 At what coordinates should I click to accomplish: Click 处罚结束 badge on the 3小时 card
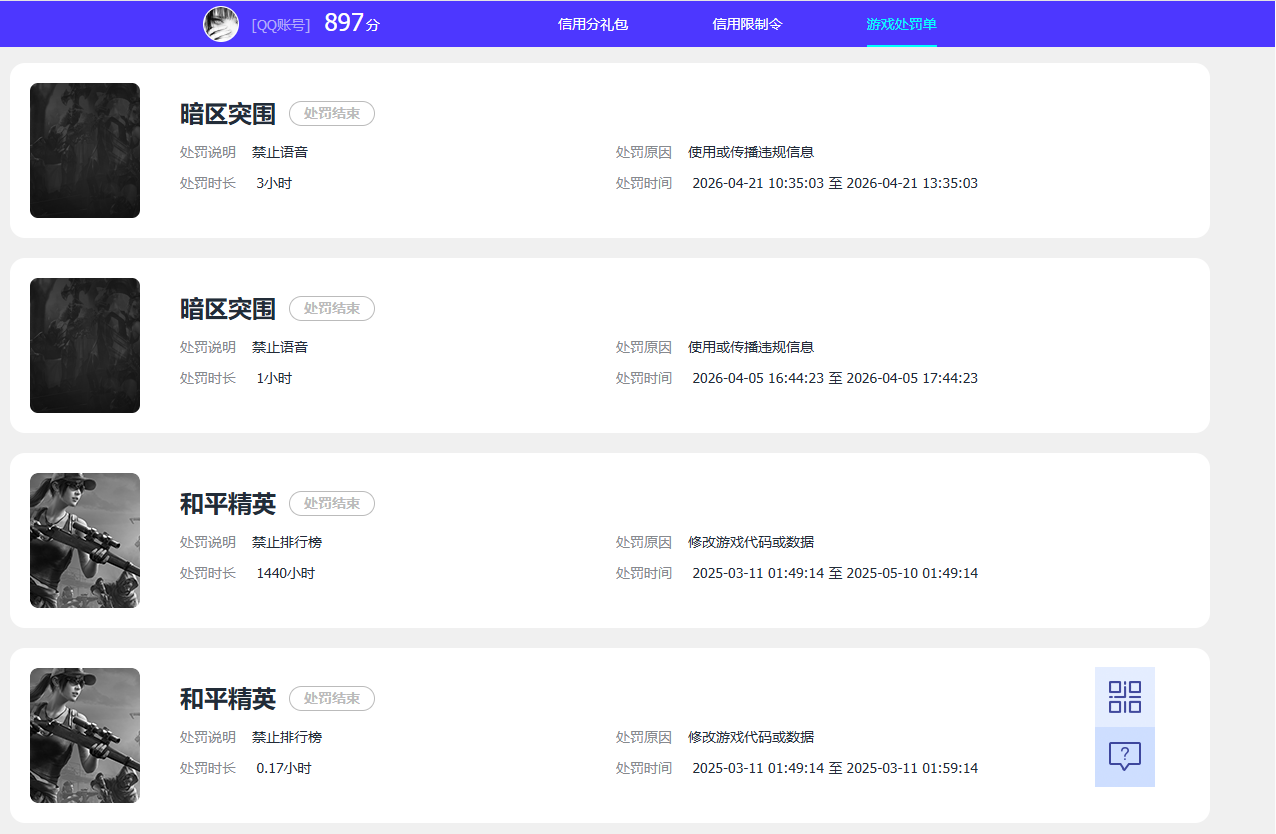click(332, 114)
